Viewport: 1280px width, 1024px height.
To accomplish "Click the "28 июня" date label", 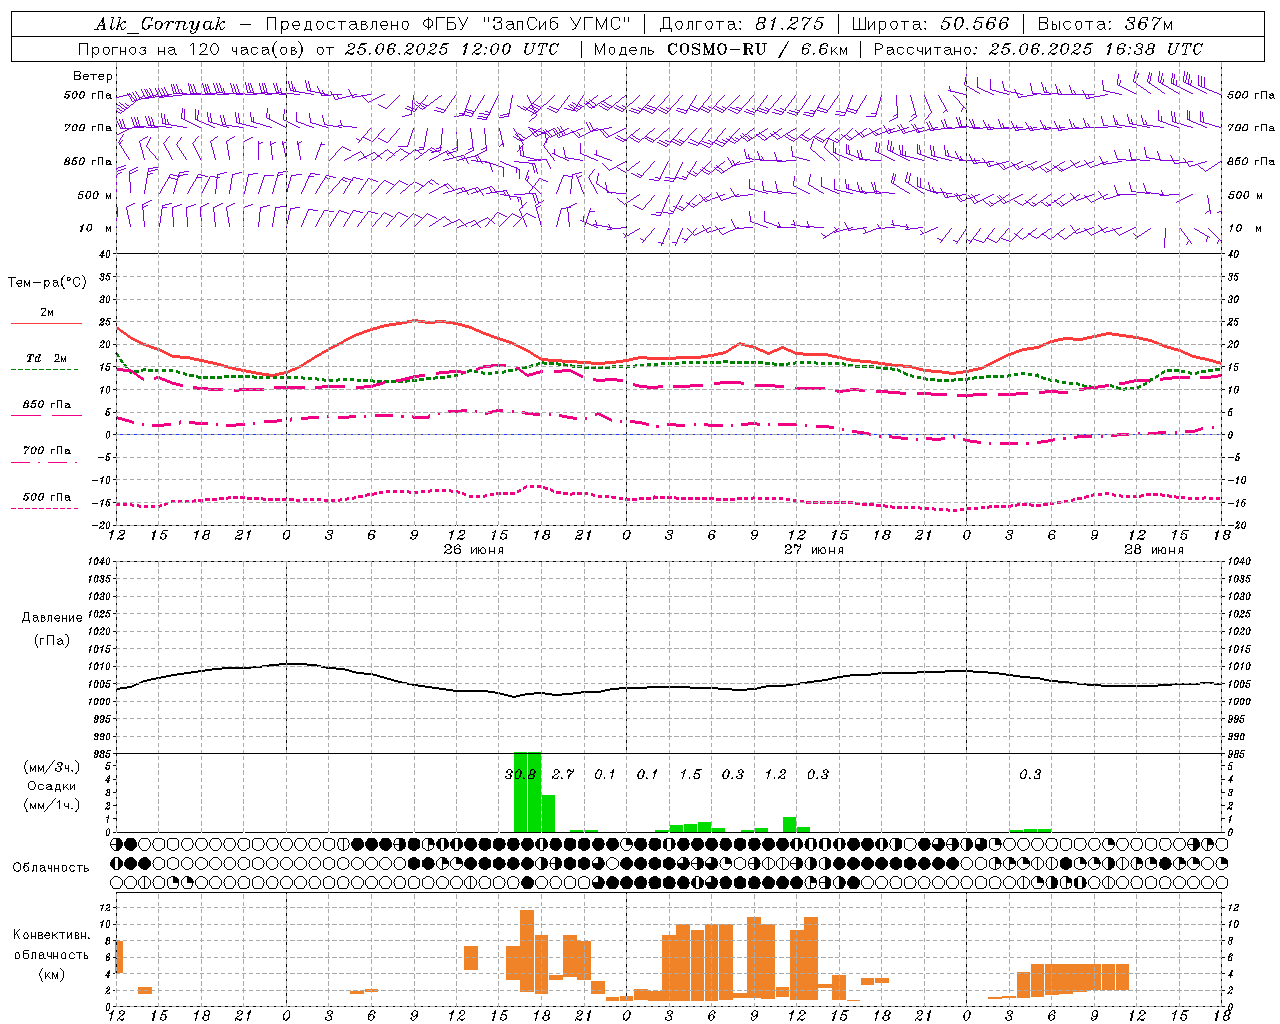I will point(1154,550).
